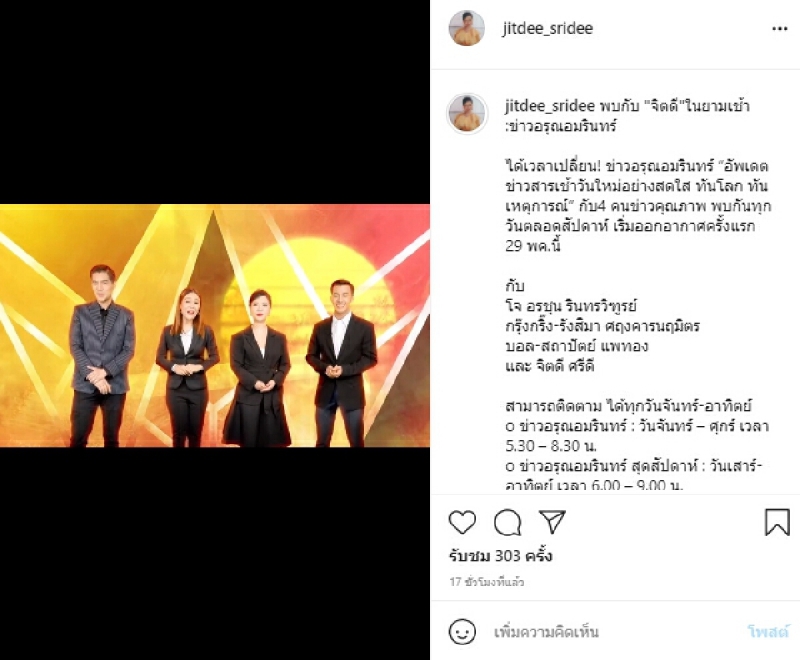Click the รับชม 303 ครั้ง view count
The image size is (800, 660).
tap(501, 556)
